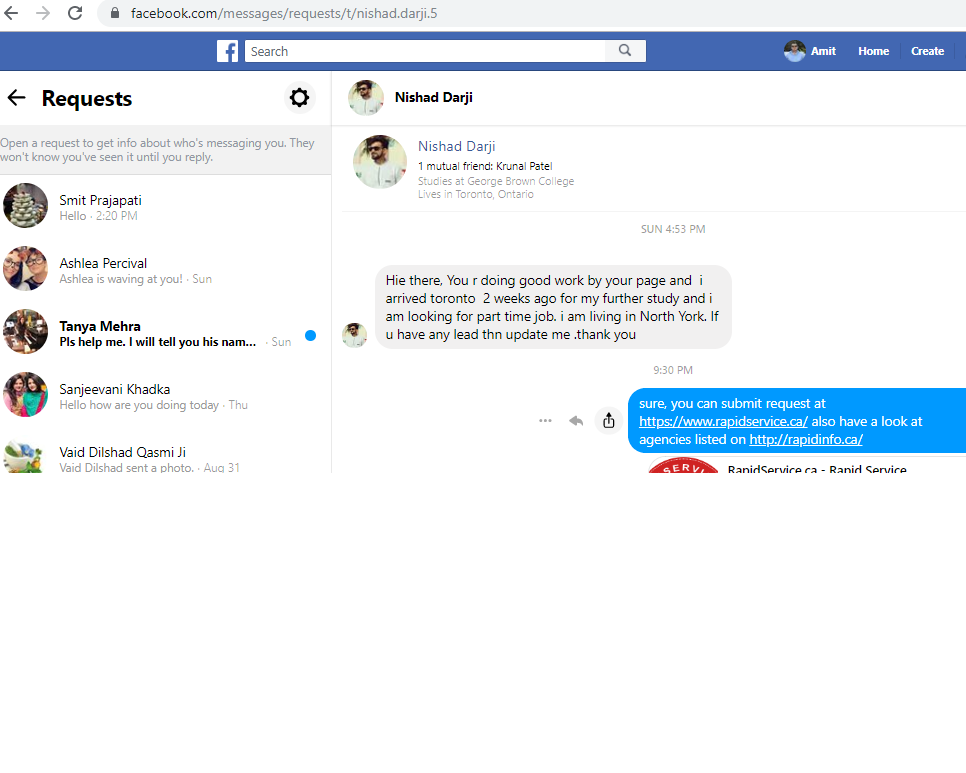Type in the Facebook search field
The width and height of the screenshot is (966, 773).
point(425,51)
